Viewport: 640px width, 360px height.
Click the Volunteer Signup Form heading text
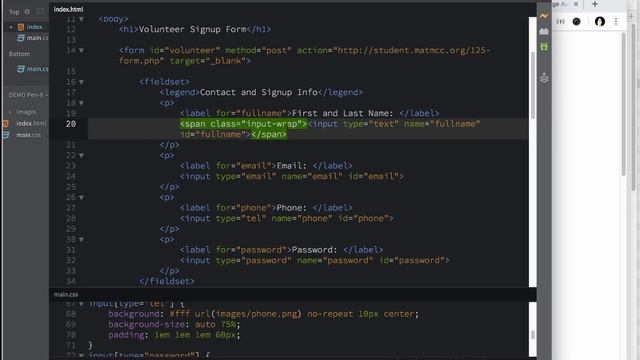pos(193,29)
